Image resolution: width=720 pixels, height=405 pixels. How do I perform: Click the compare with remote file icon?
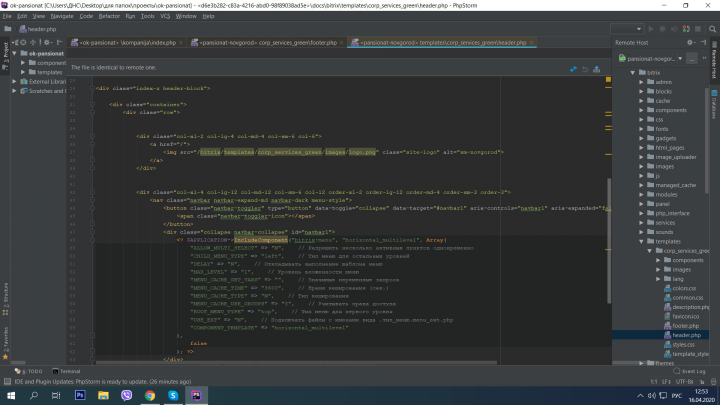click(x=573, y=69)
